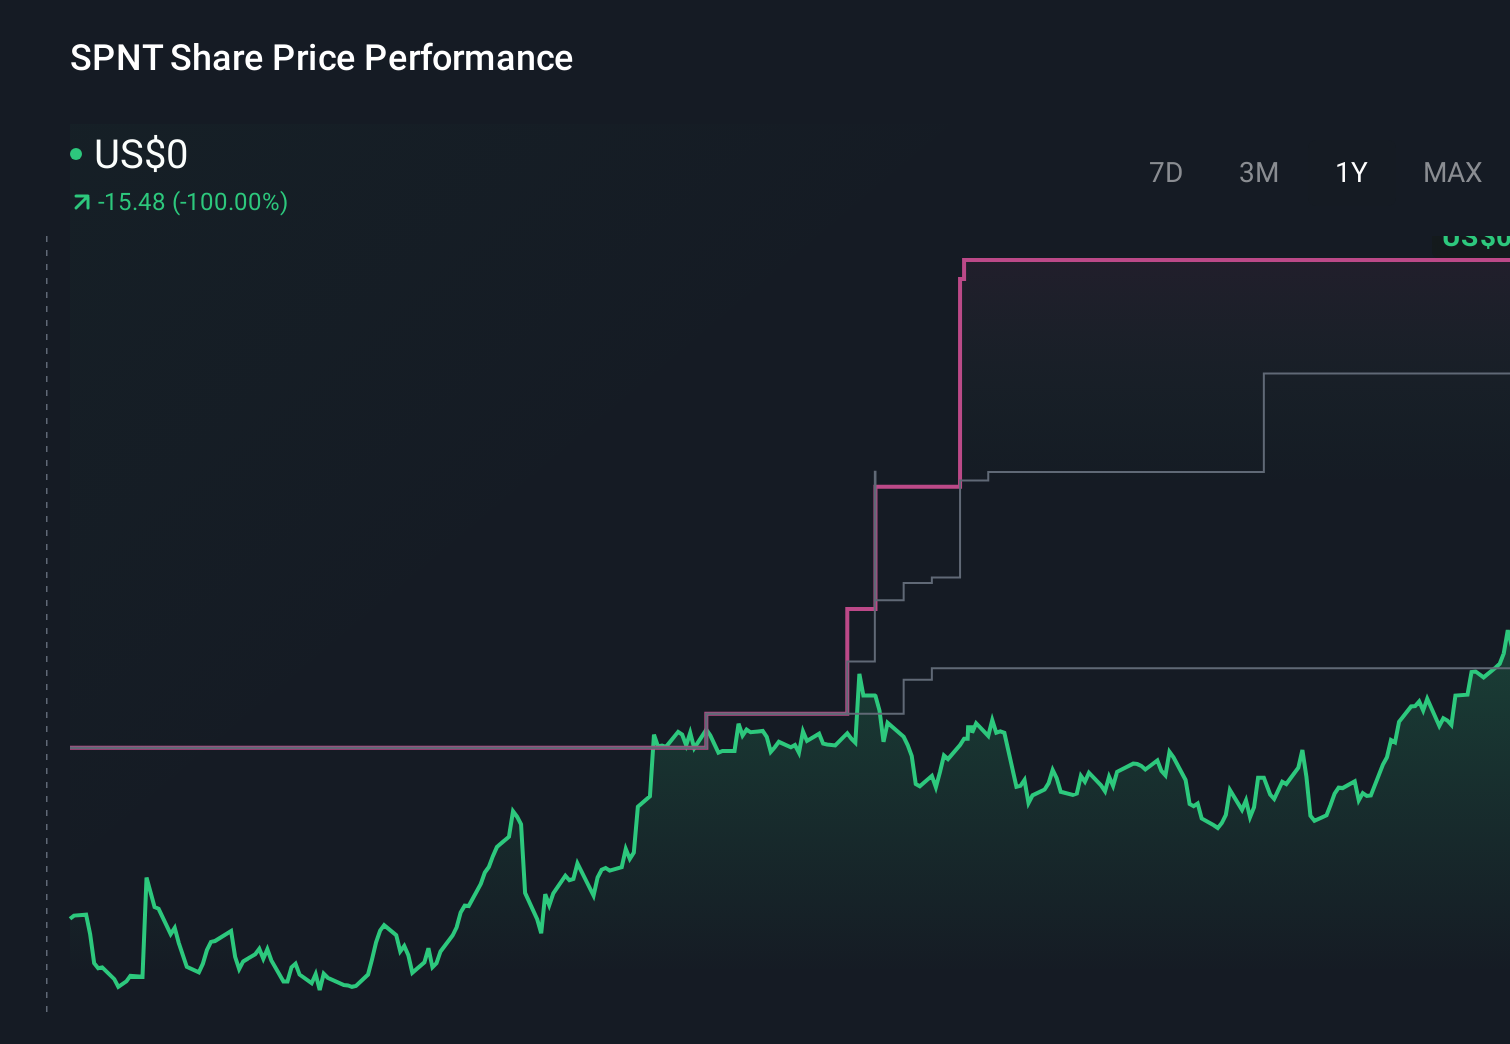Switch to the 7D time range
Screen dimensions: 1510x1044
point(1166,172)
